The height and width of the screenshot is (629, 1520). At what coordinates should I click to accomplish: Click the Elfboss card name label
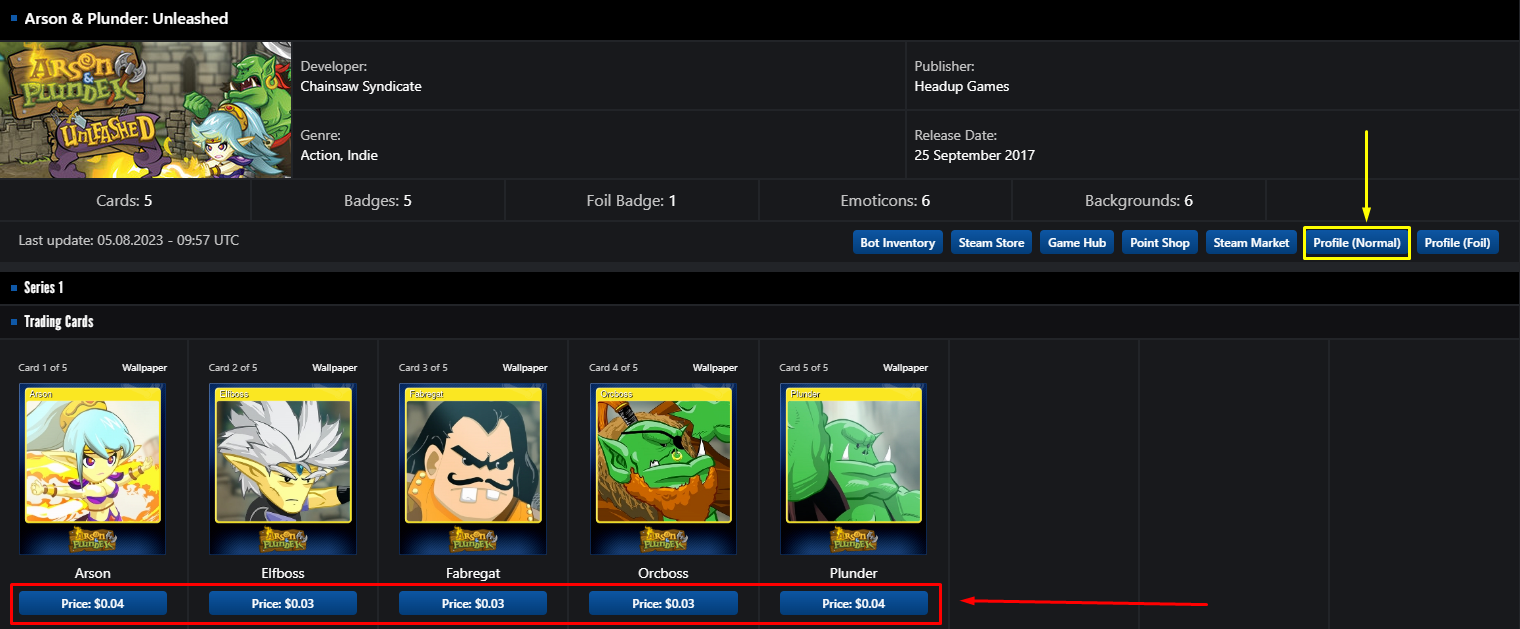click(x=283, y=573)
